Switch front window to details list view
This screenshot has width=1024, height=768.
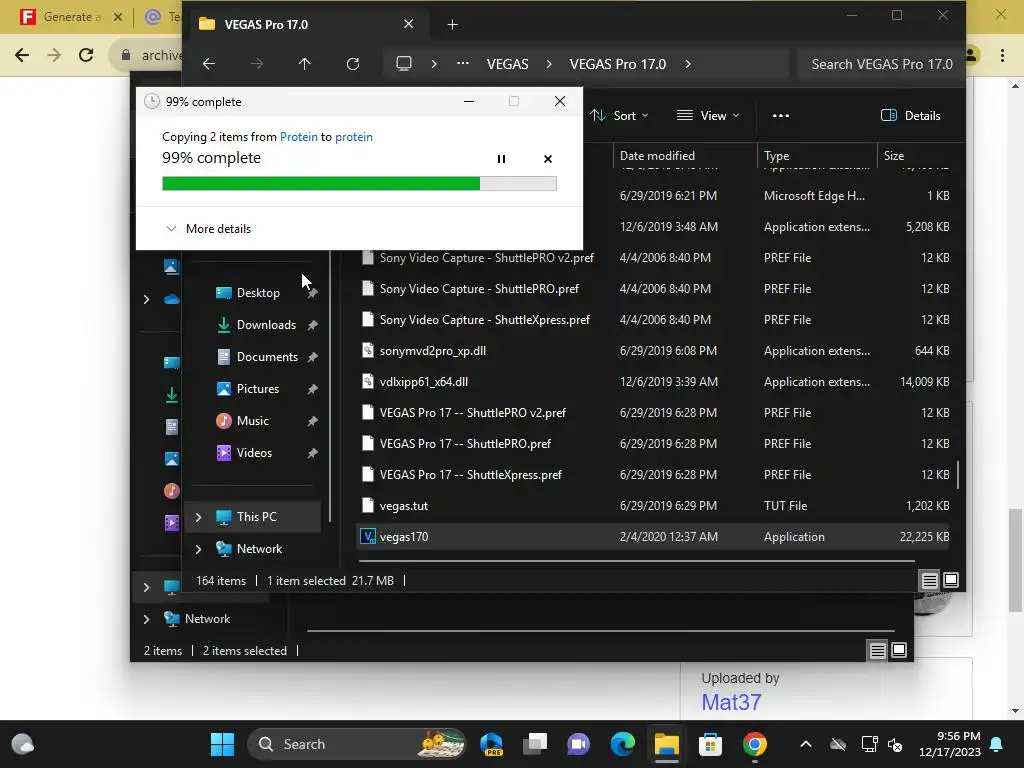coord(929,580)
